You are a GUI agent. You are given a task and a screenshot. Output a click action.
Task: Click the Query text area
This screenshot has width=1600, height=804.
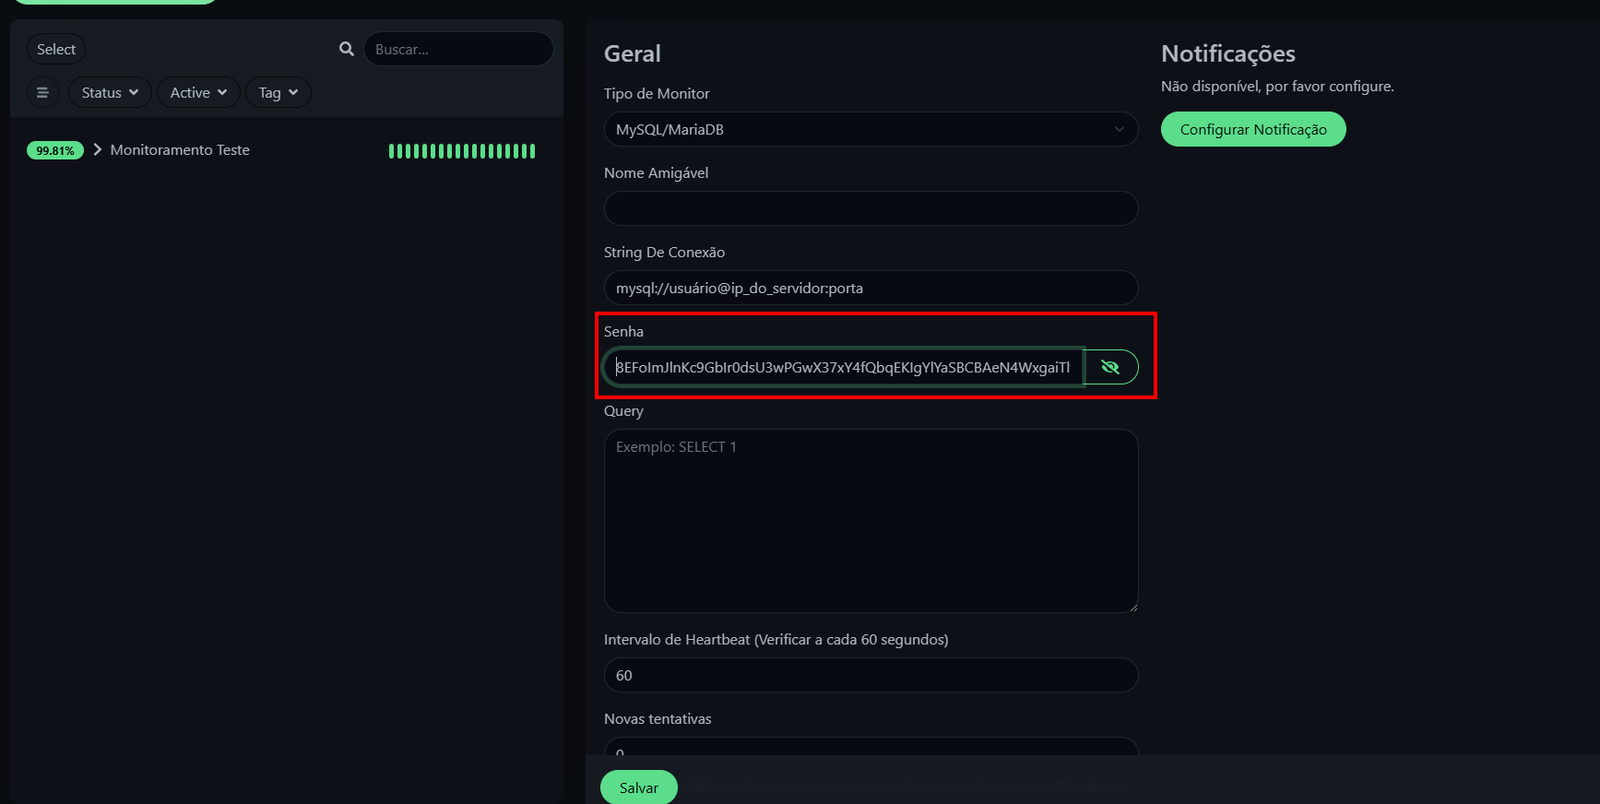point(870,520)
